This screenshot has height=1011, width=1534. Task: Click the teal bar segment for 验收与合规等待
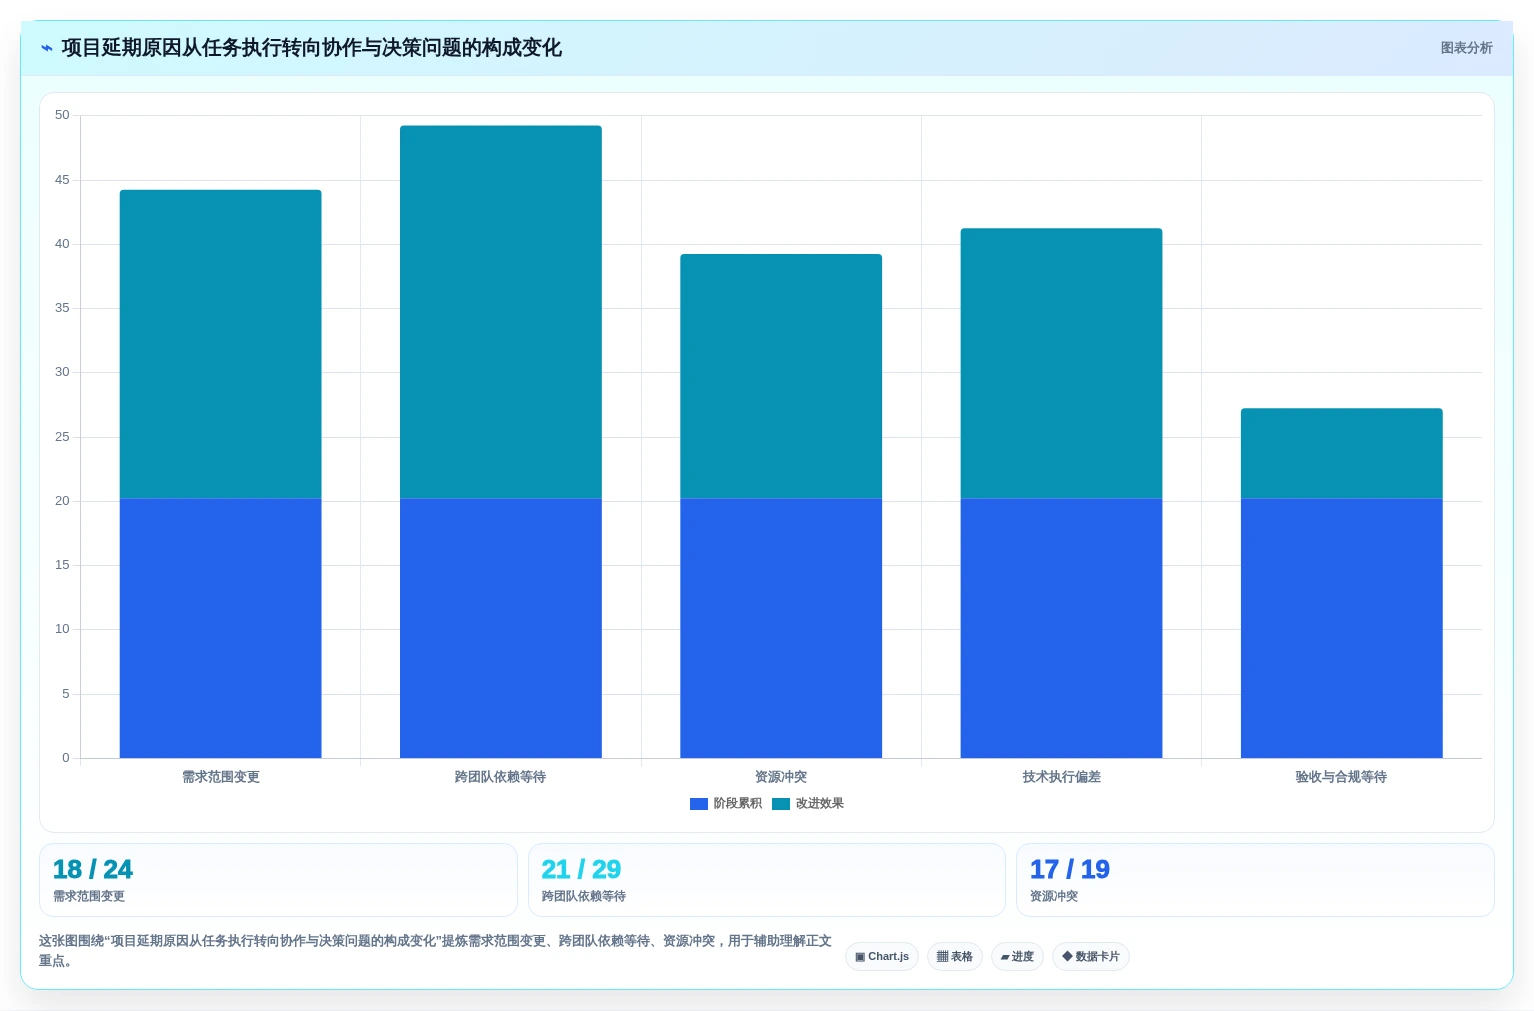(1342, 454)
